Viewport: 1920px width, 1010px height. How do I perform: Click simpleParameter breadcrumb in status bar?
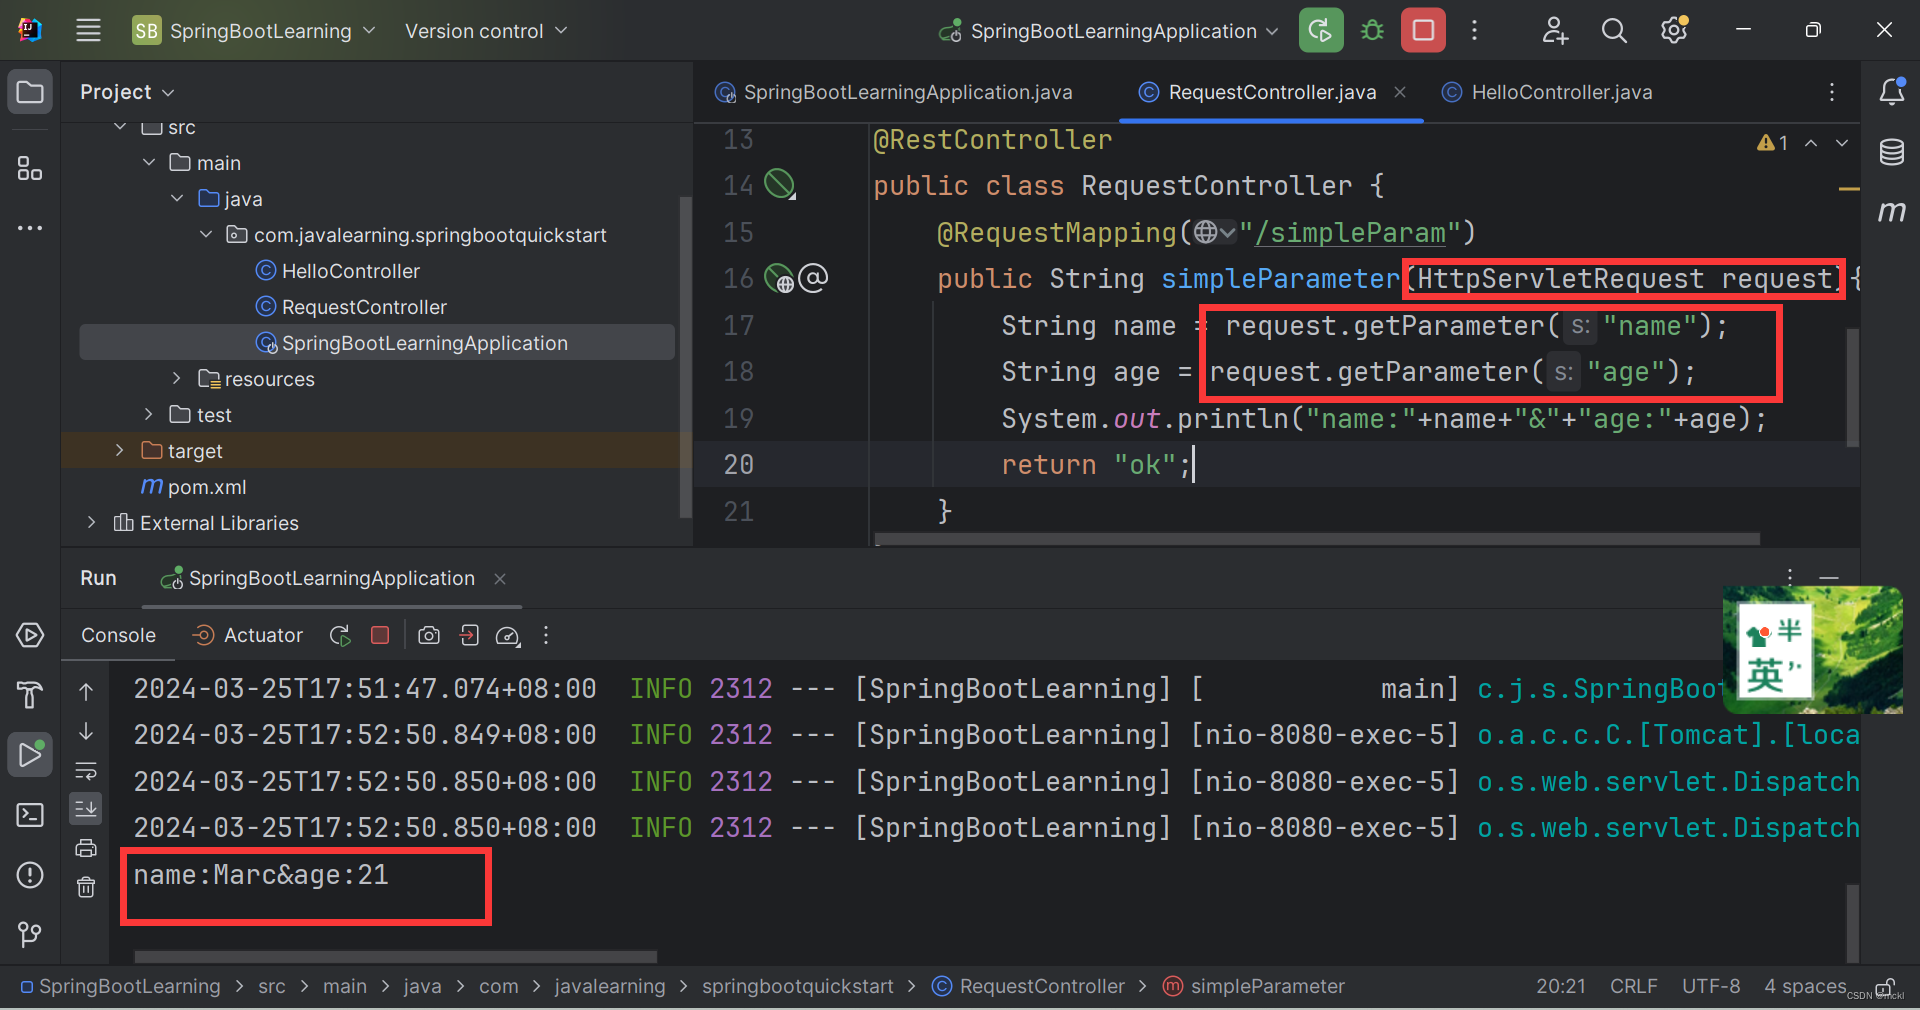click(1253, 986)
